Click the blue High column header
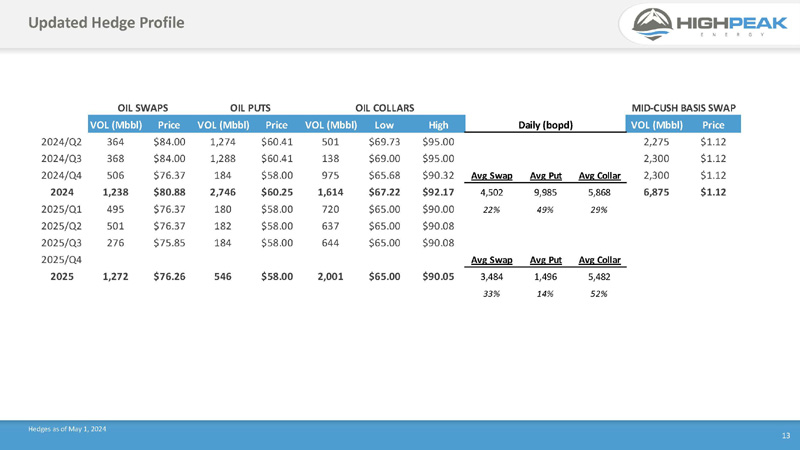Image resolution: width=800 pixels, height=450 pixels. pos(437,125)
